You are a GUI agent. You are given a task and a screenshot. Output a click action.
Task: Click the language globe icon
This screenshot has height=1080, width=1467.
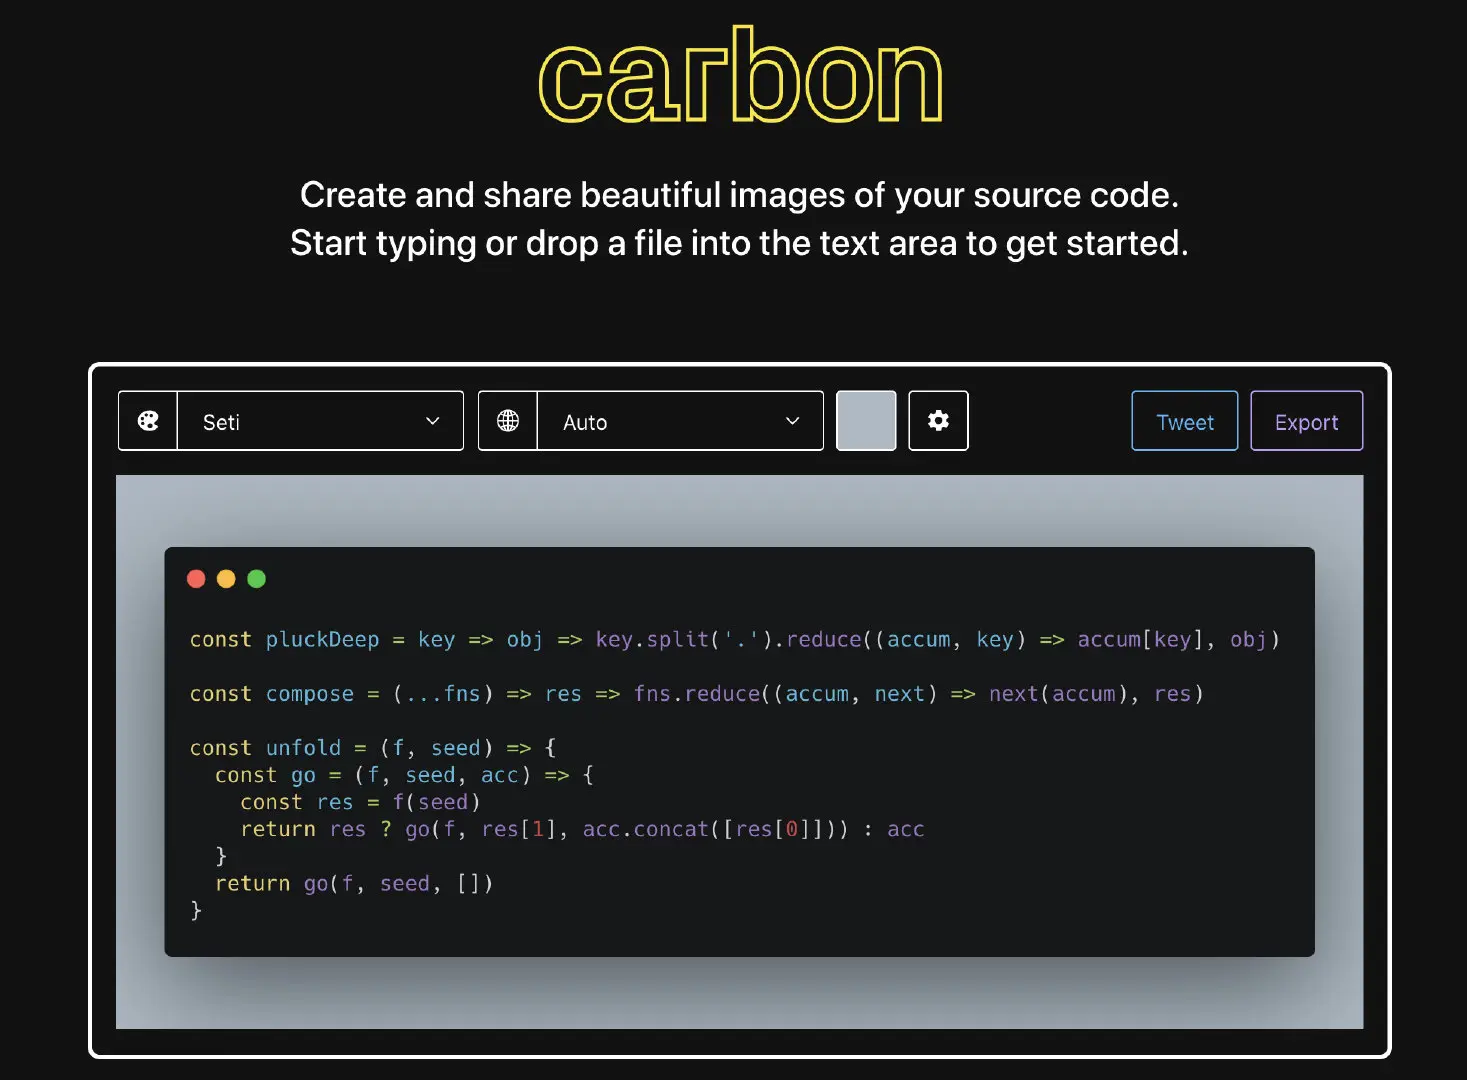508,421
